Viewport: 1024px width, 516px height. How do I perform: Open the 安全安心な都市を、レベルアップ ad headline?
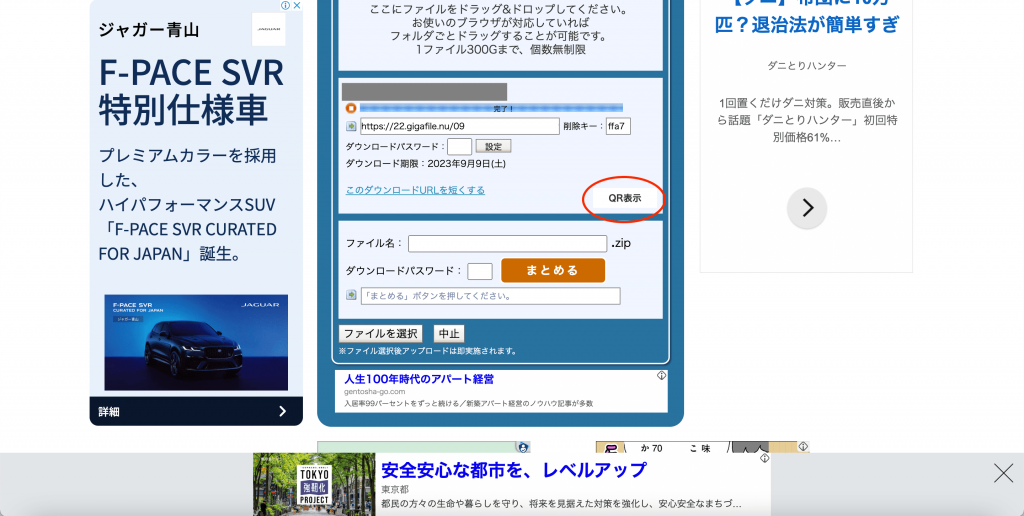click(513, 470)
